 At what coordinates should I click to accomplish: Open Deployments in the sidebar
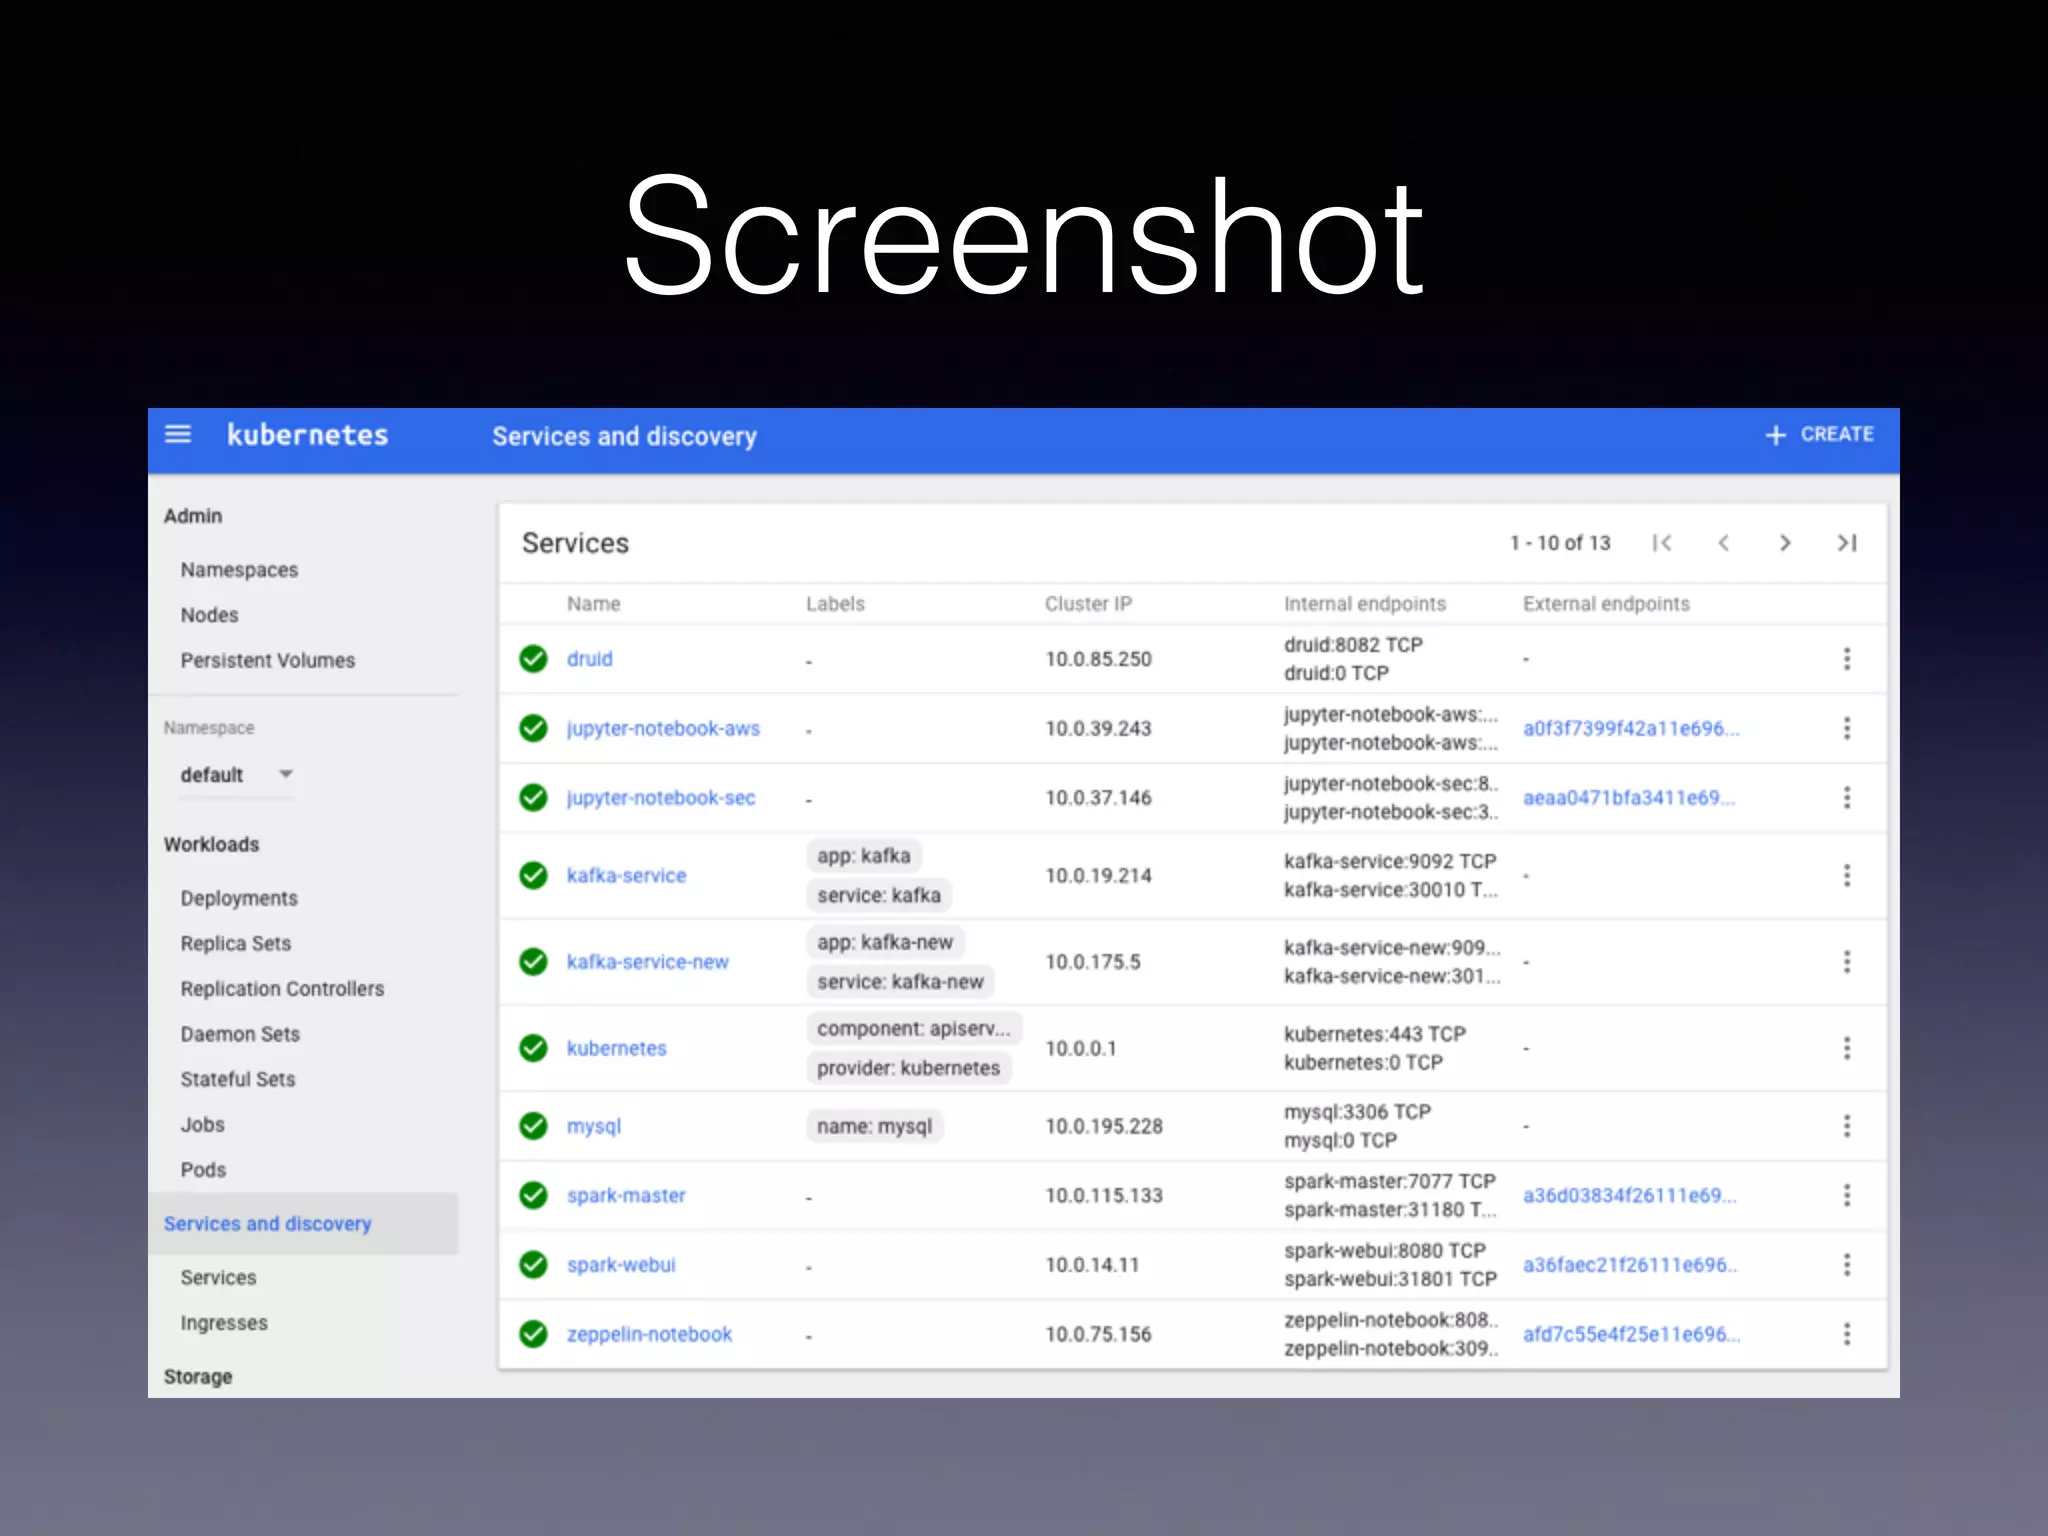coord(239,899)
